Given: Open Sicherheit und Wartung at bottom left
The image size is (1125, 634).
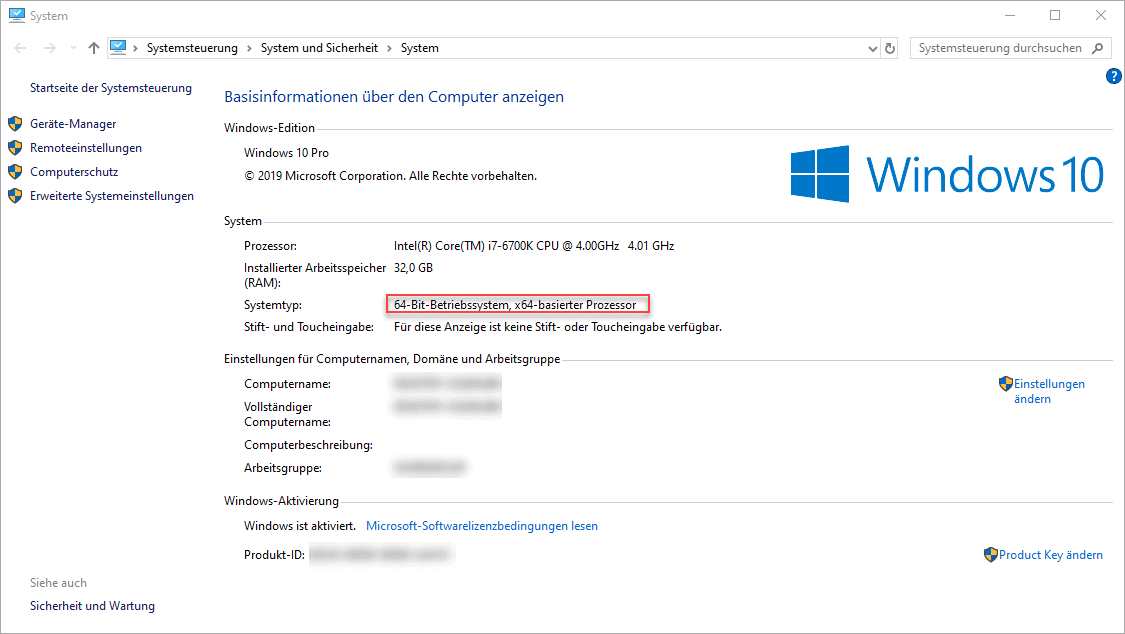Looking at the screenshot, I should (x=92, y=605).
